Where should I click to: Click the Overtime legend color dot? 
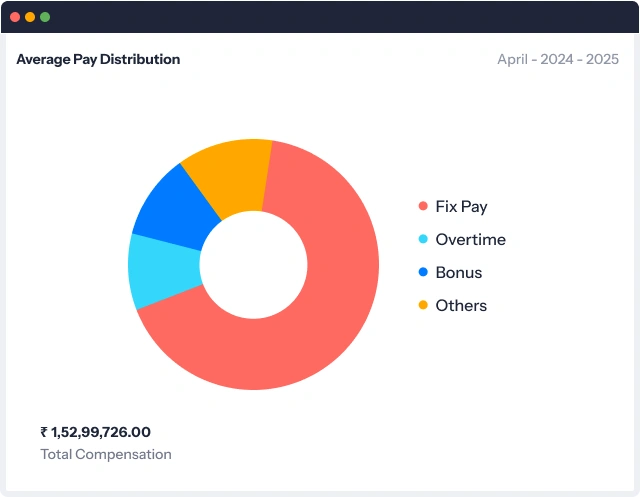(x=423, y=239)
